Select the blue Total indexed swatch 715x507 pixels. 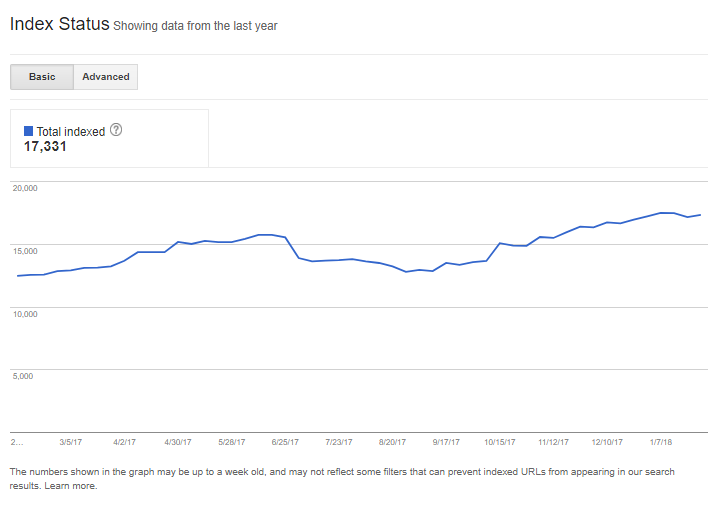point(28,131)
